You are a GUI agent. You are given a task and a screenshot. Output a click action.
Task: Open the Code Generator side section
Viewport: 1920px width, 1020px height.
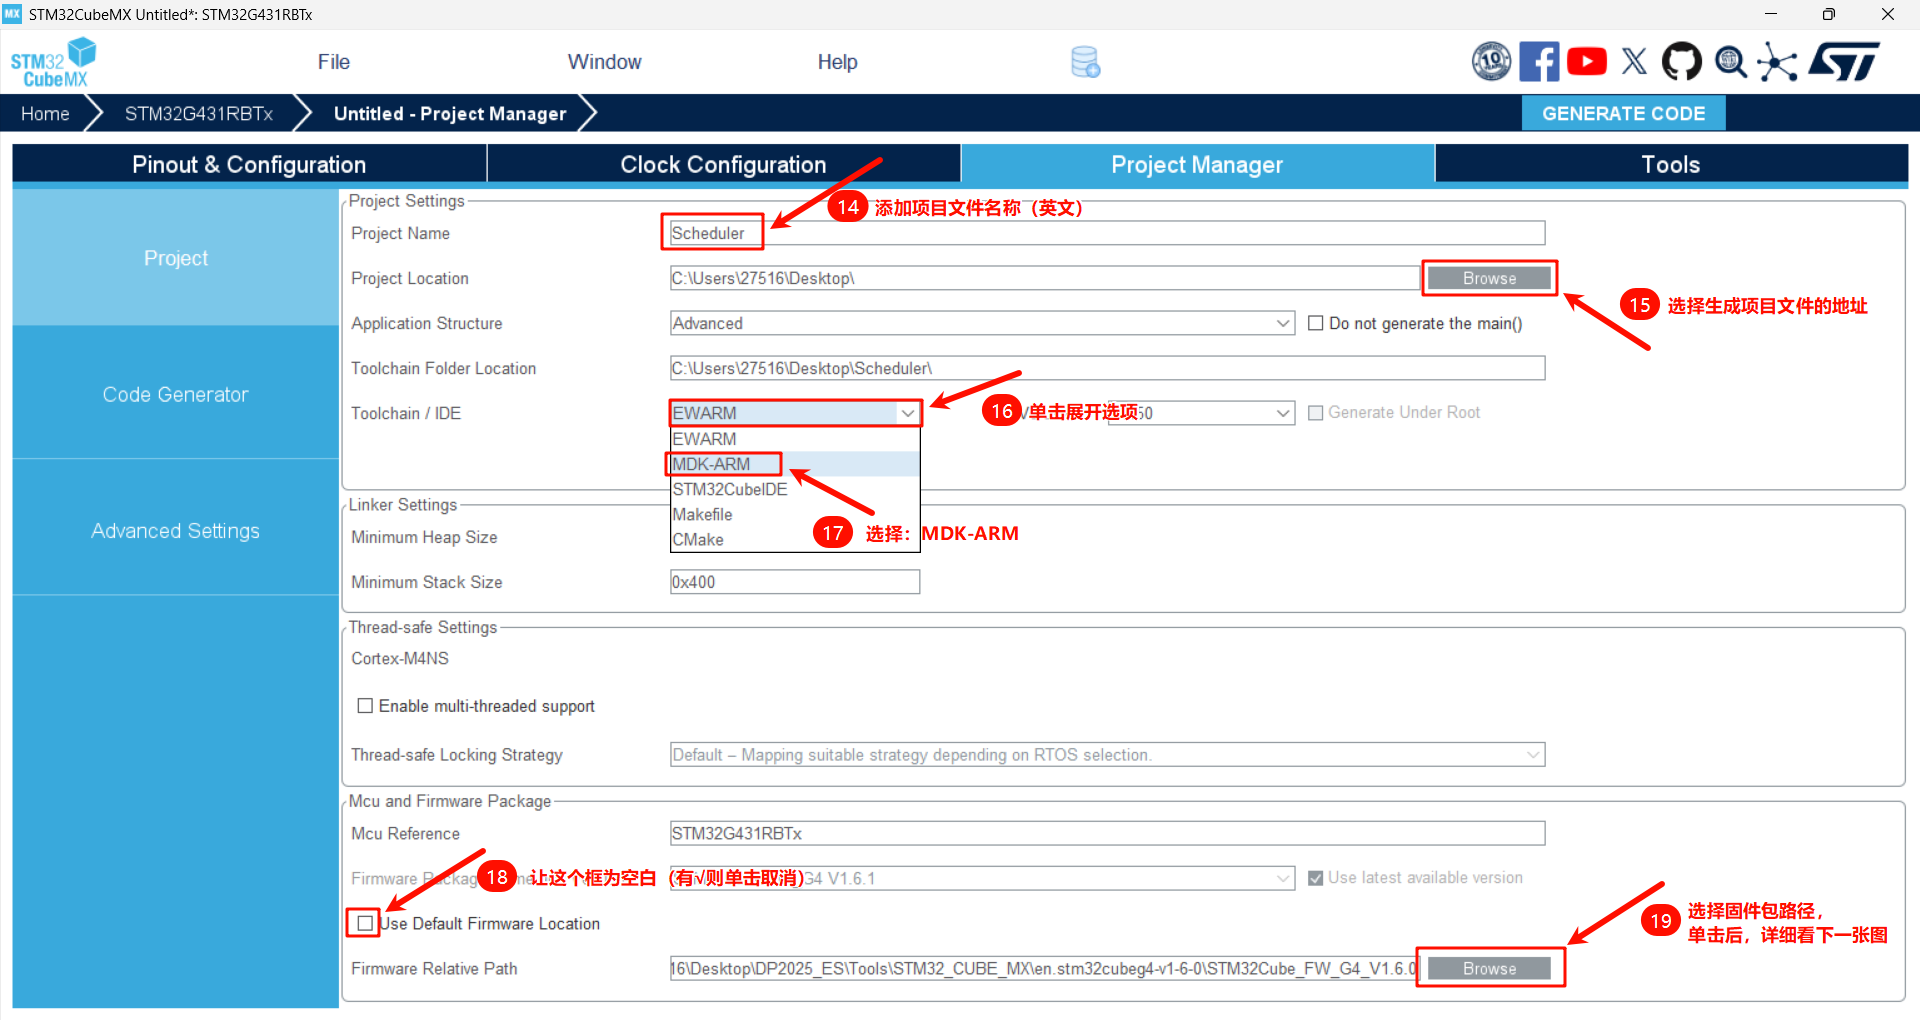pos(175,394)
